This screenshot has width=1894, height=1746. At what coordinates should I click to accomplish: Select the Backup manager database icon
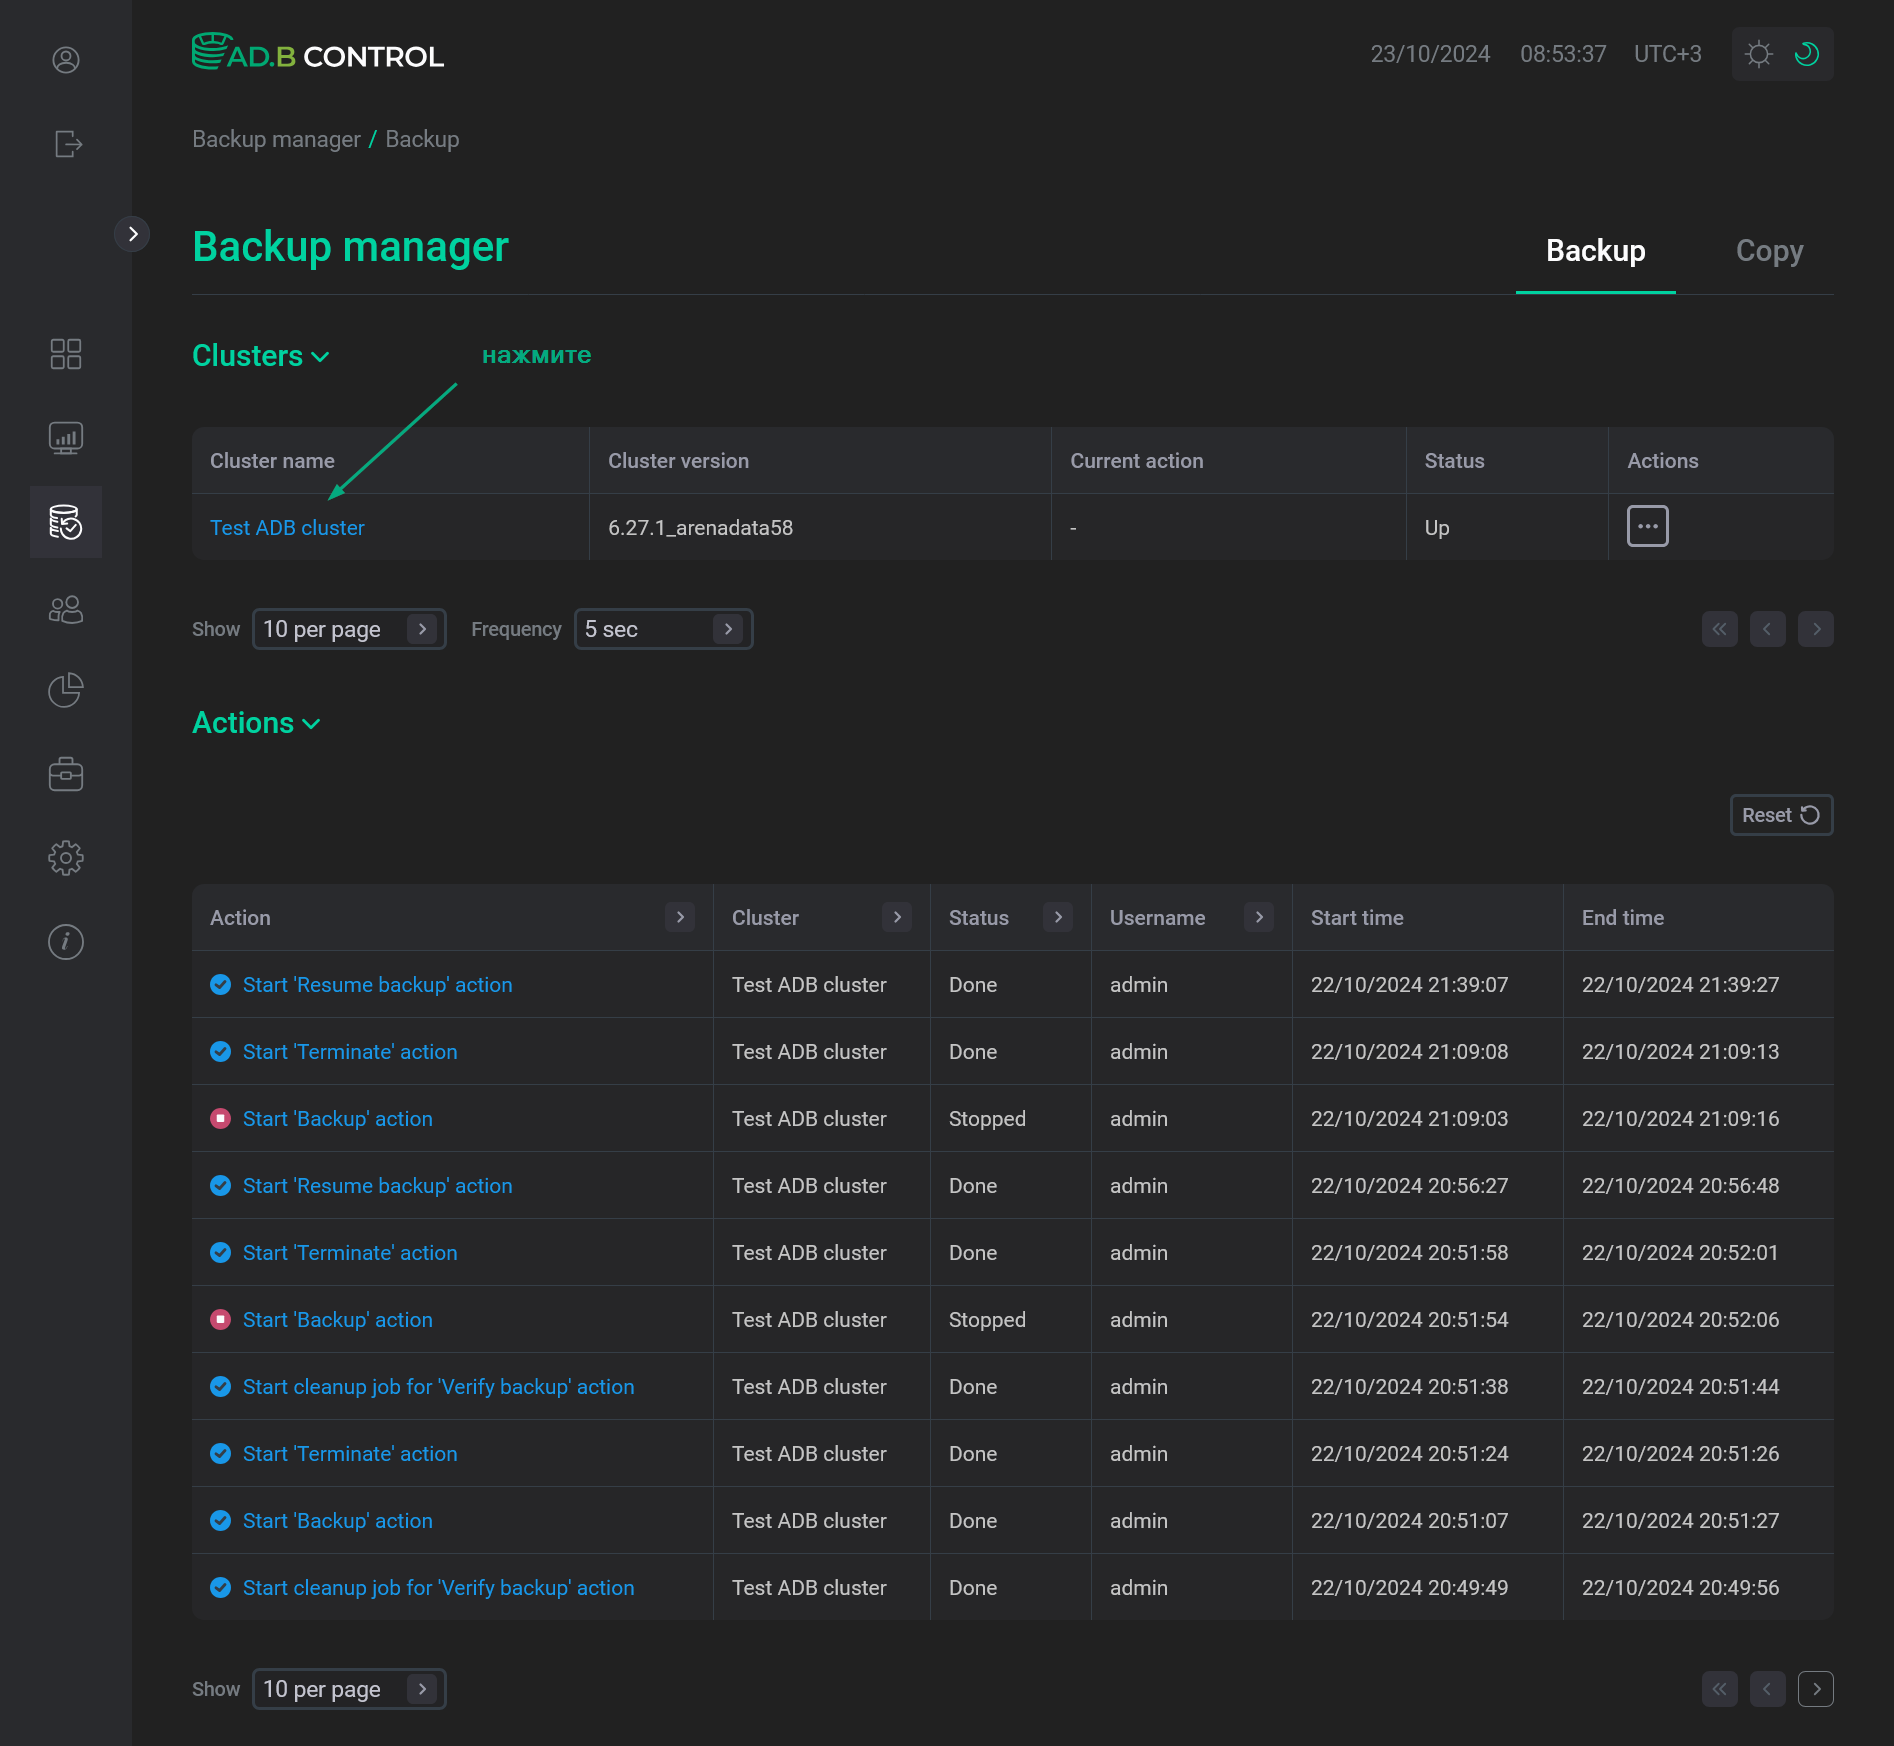tap(66, 522)
